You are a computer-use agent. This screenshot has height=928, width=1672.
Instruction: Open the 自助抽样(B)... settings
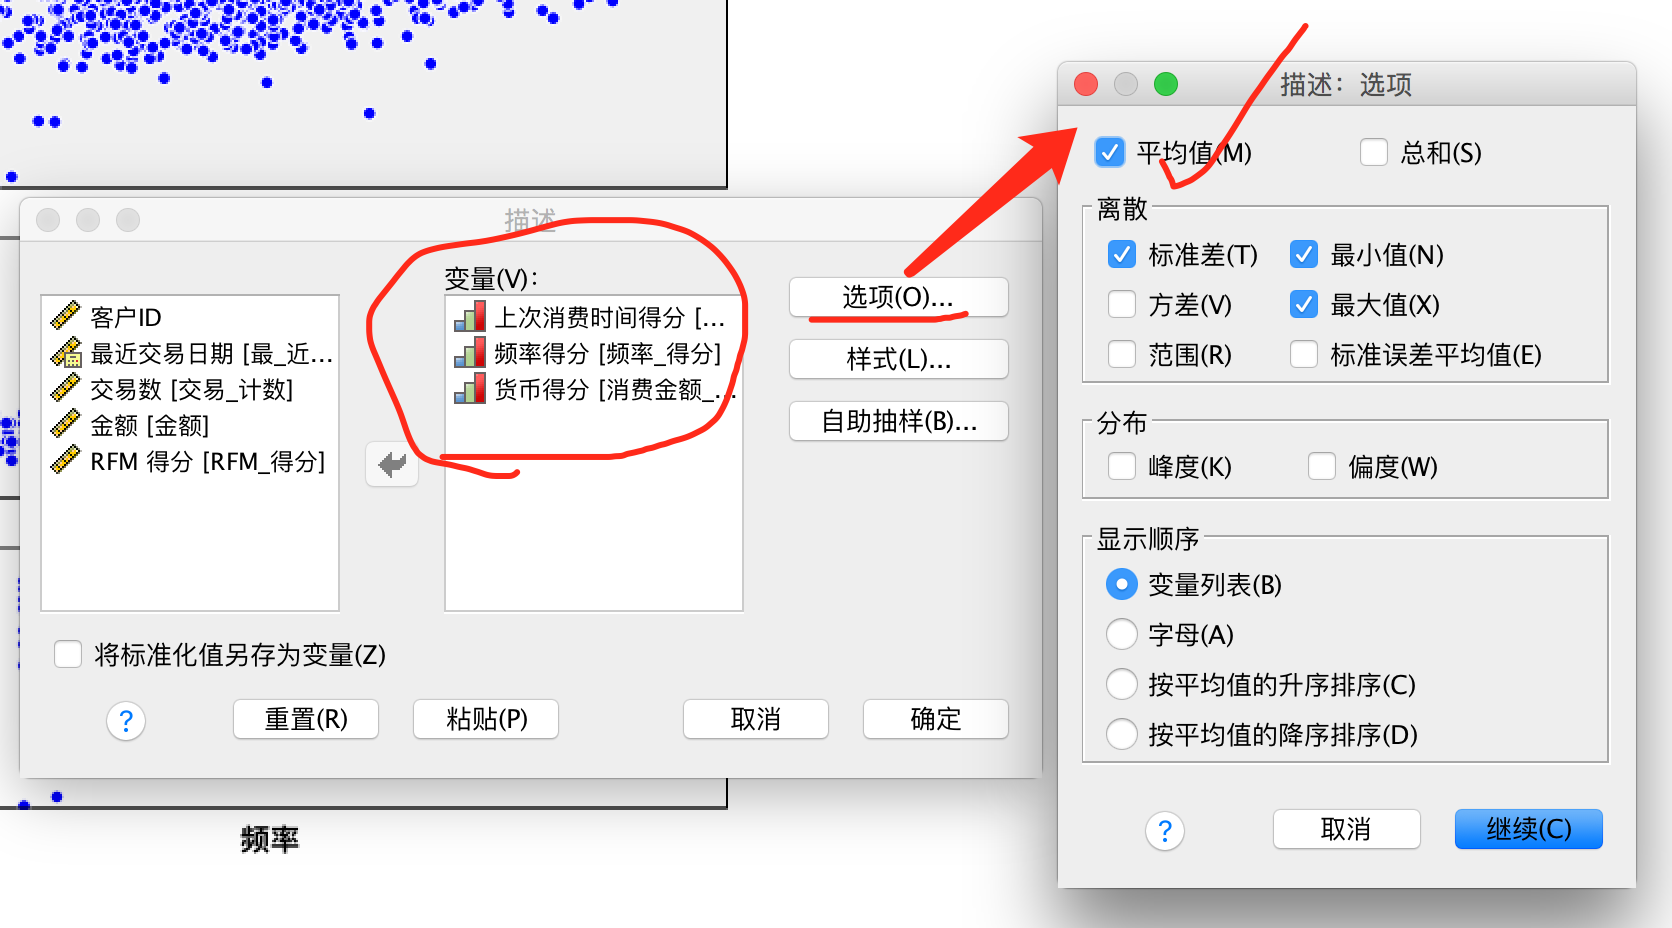[898, 421]
